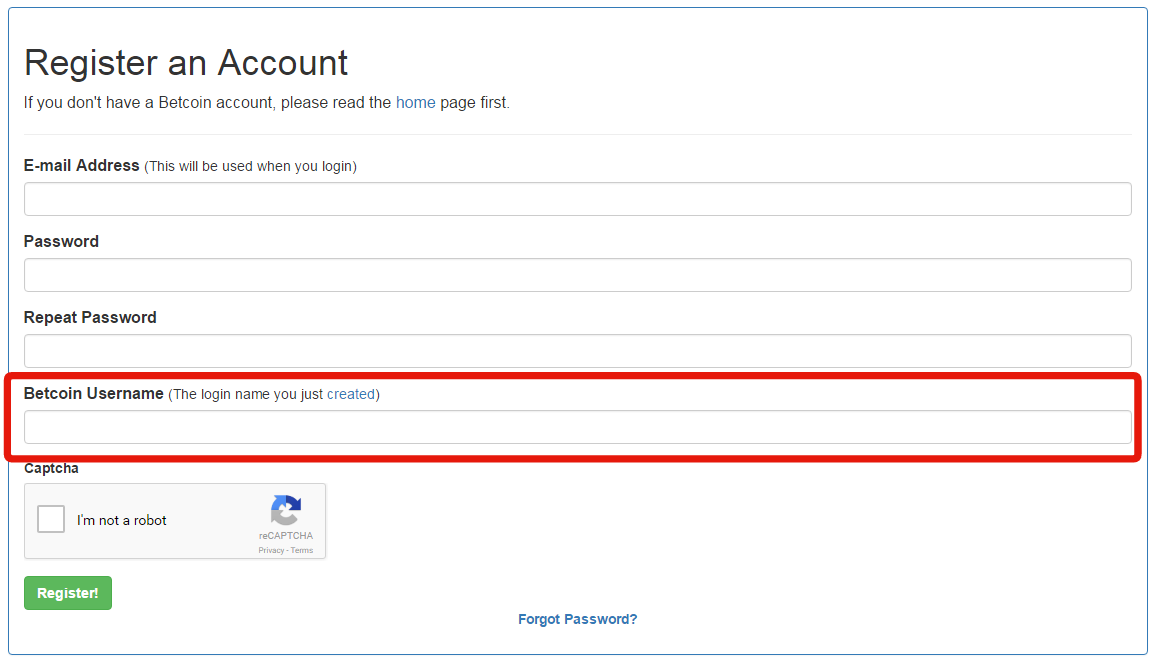The image size is (1158, 665).
Task: Click the Repeat Password label
Action: click(x=90, y=318)
